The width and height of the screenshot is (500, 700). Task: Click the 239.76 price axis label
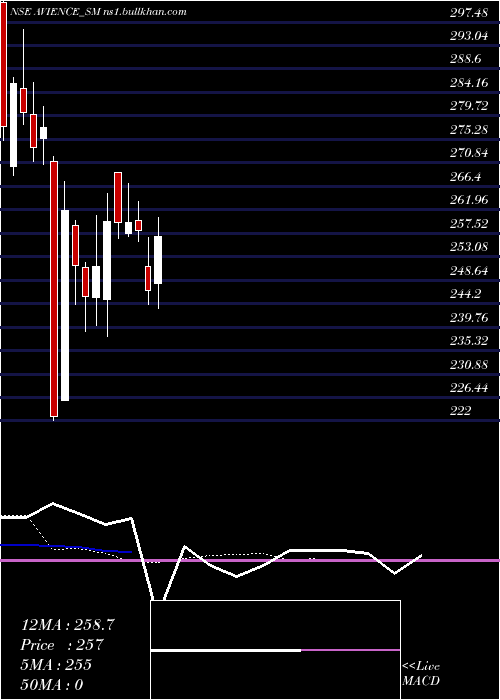(469, 317)
